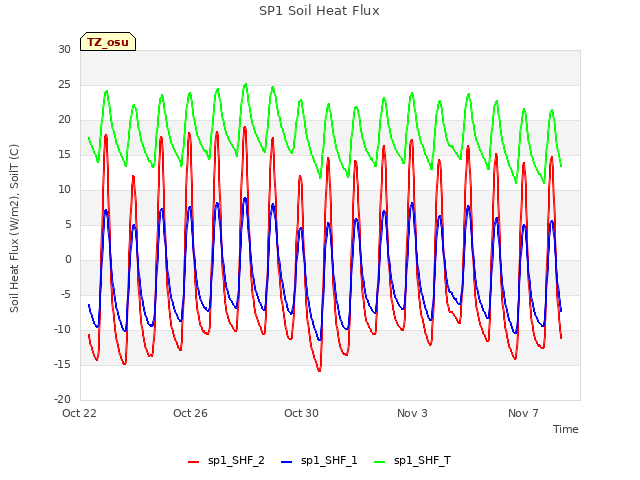This screenshot has width=640, height=480.
Task: Click the Oct 26 x-axis tick label
Action: point(190,413)
